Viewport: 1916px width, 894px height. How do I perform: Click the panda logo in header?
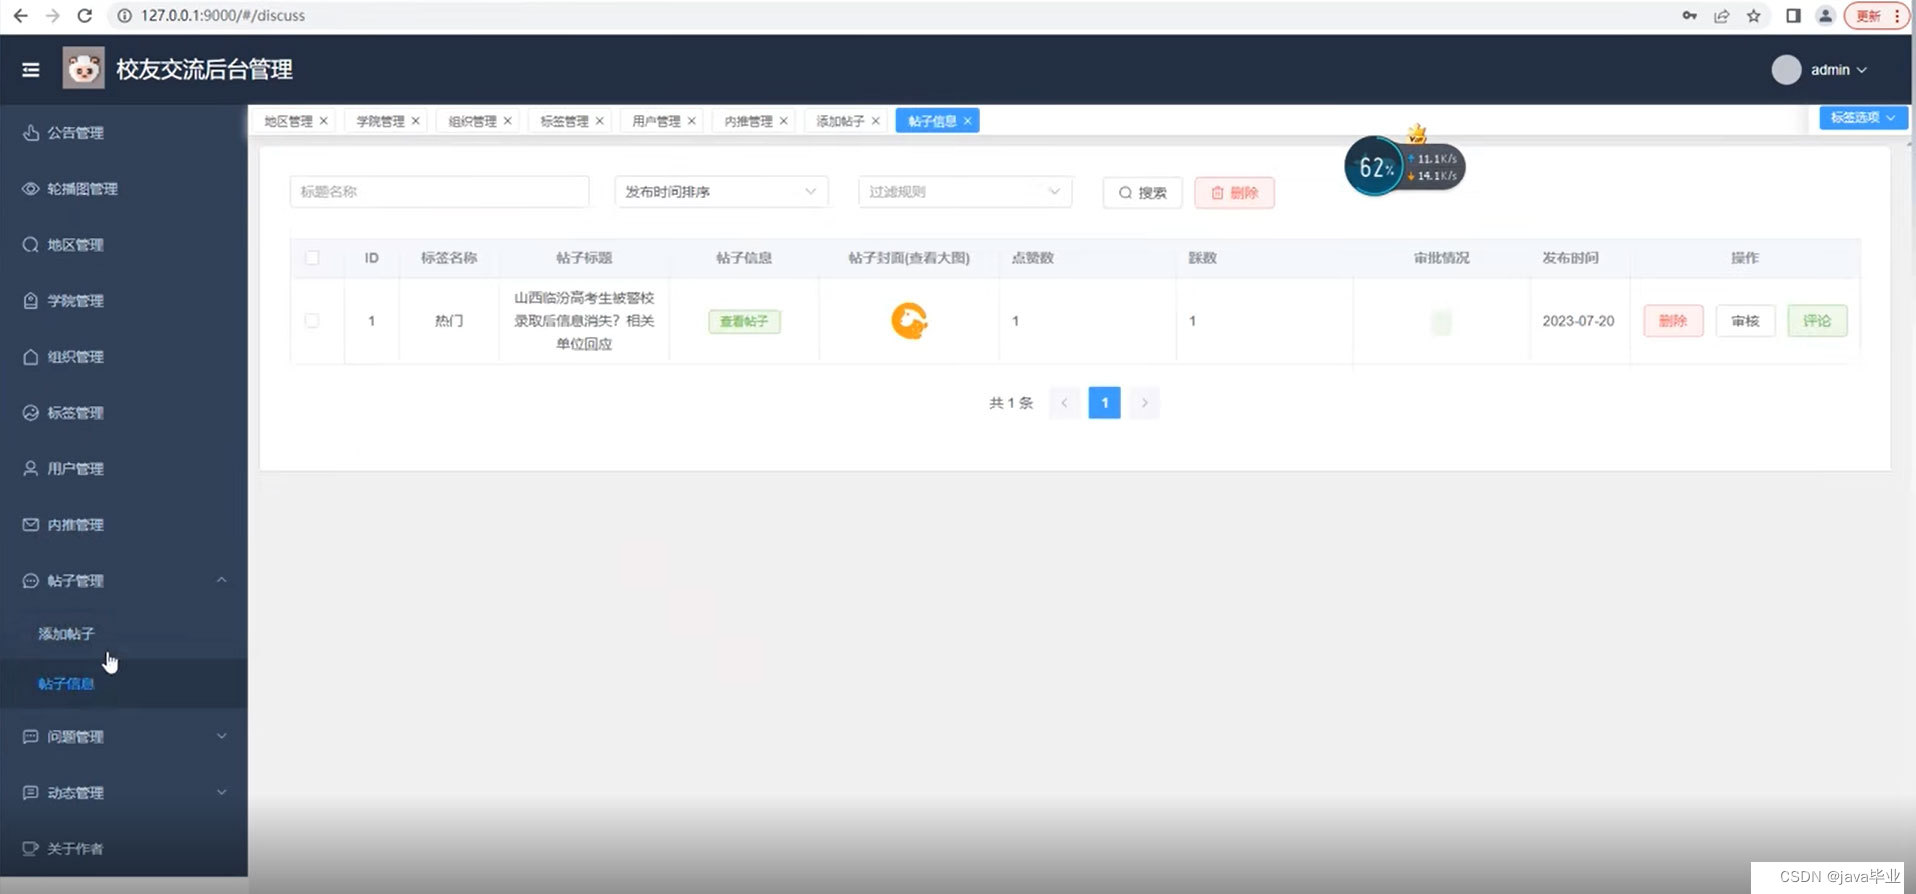(x=84, y=69)
